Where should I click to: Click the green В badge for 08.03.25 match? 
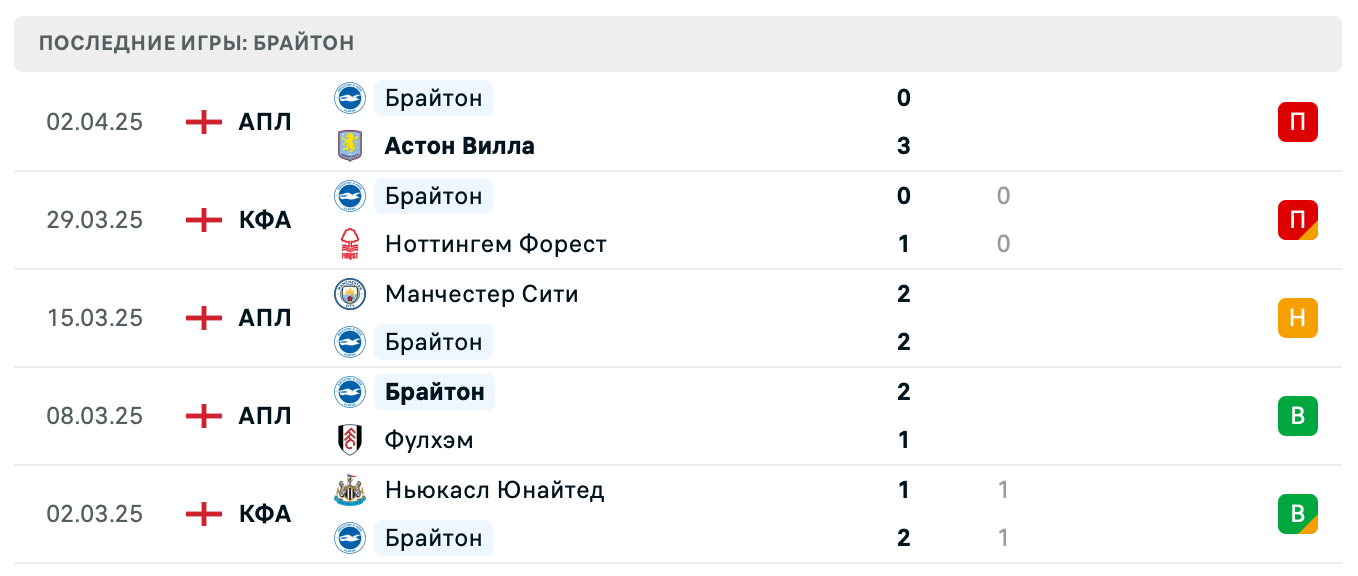pyautogui.click(x=1297, y=416)
